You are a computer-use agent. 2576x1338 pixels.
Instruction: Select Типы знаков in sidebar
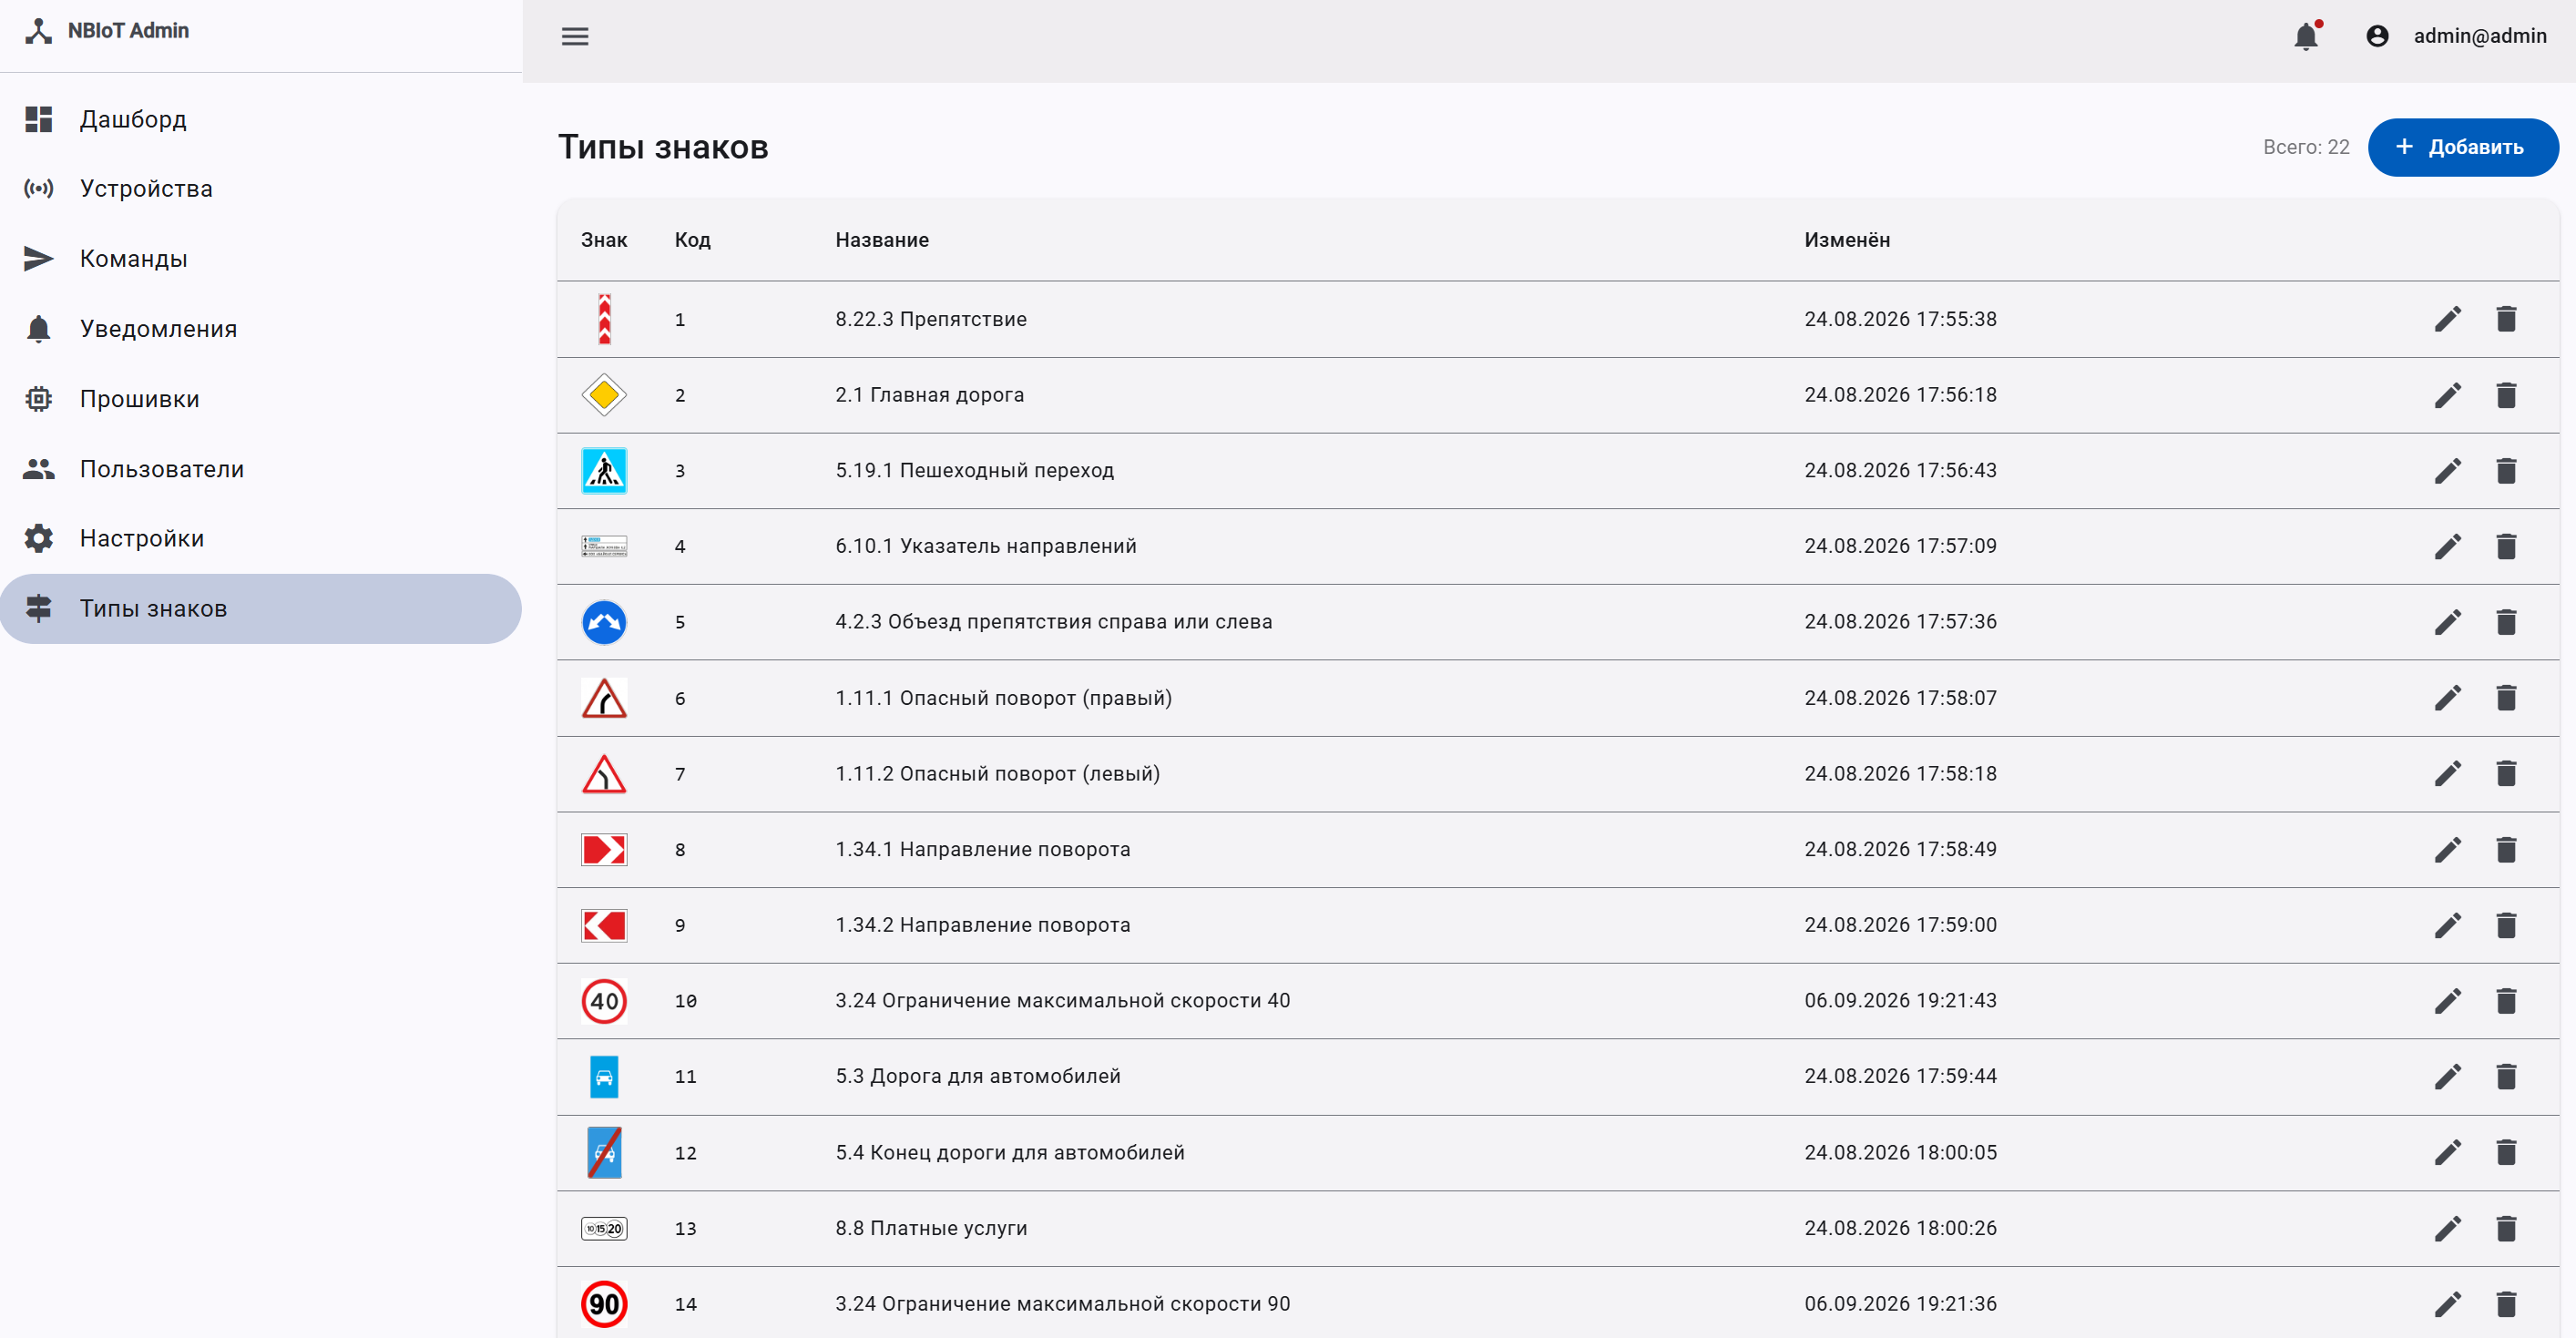point(261,609)
